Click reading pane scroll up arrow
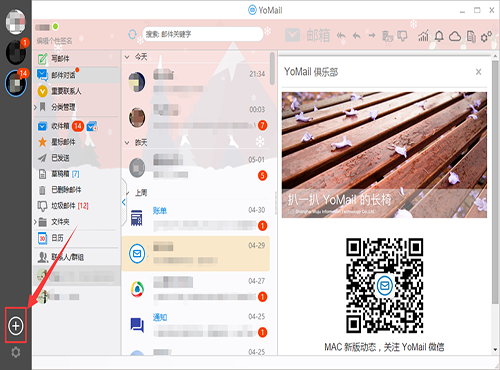Viewport: 500px width, 370px height. tap(495, 57)
